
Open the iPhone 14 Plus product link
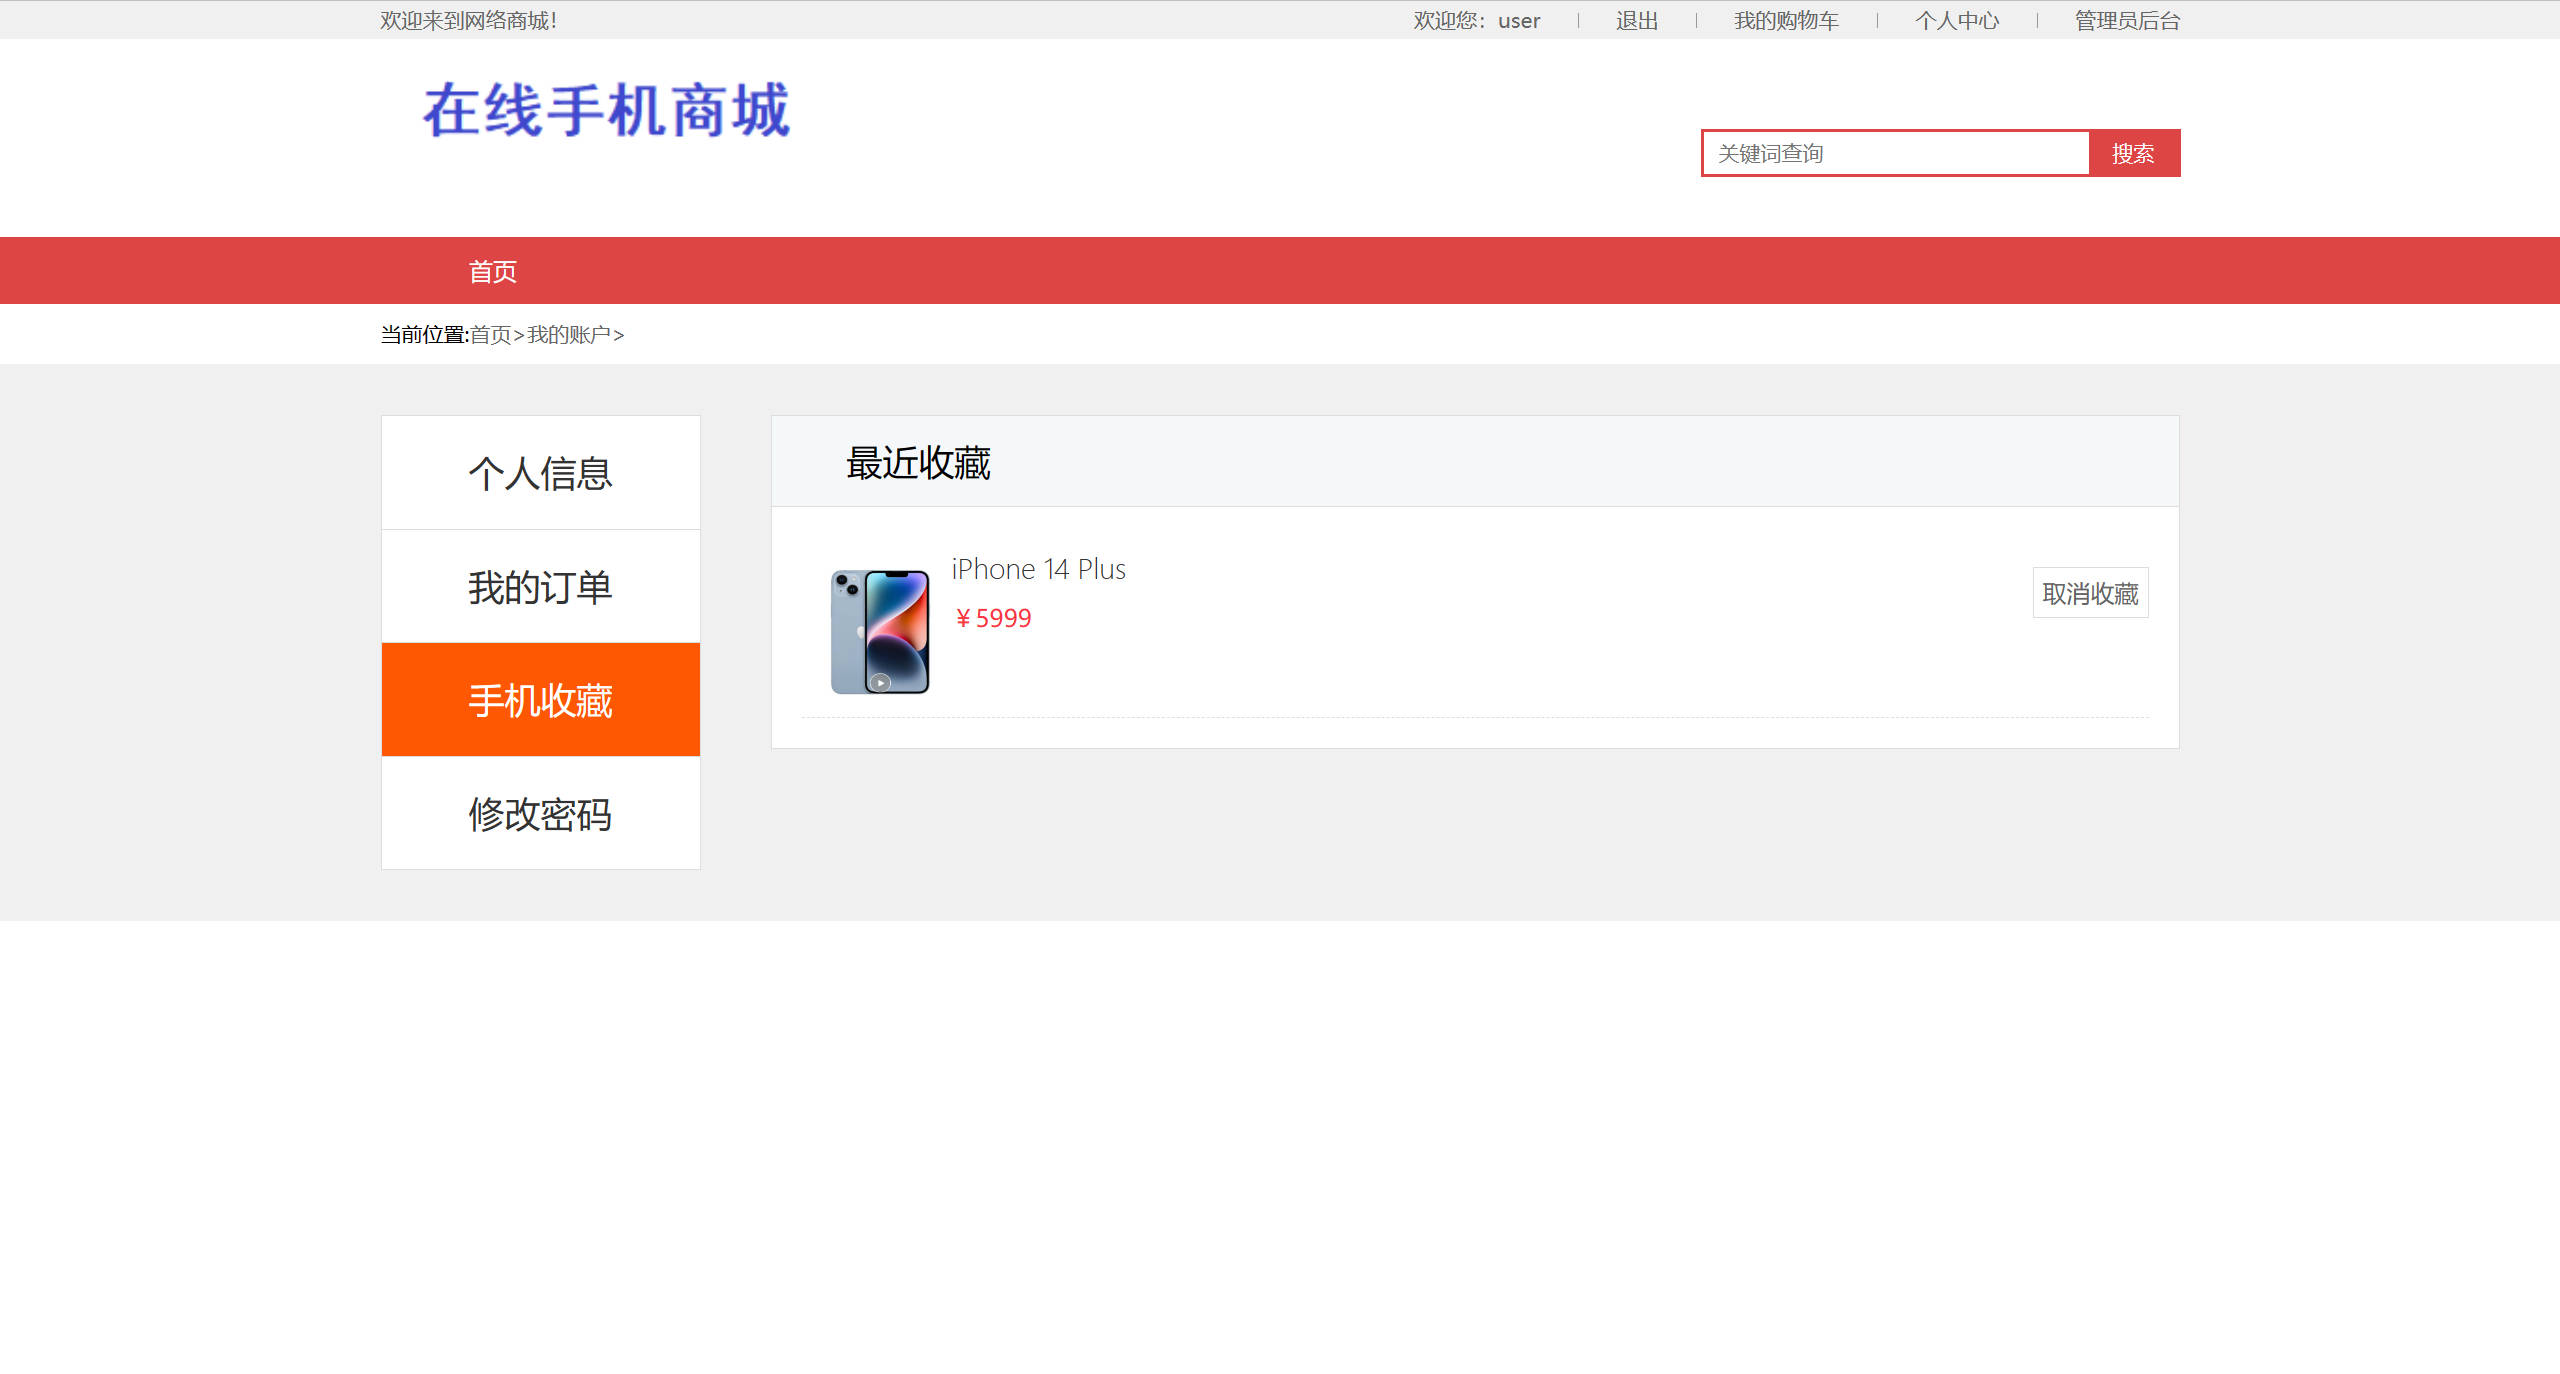(1038, 568)
